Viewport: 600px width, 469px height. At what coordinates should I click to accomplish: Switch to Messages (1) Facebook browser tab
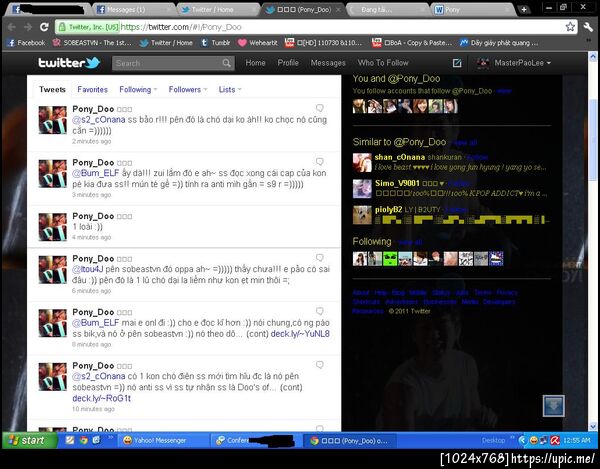coord(133,10)
